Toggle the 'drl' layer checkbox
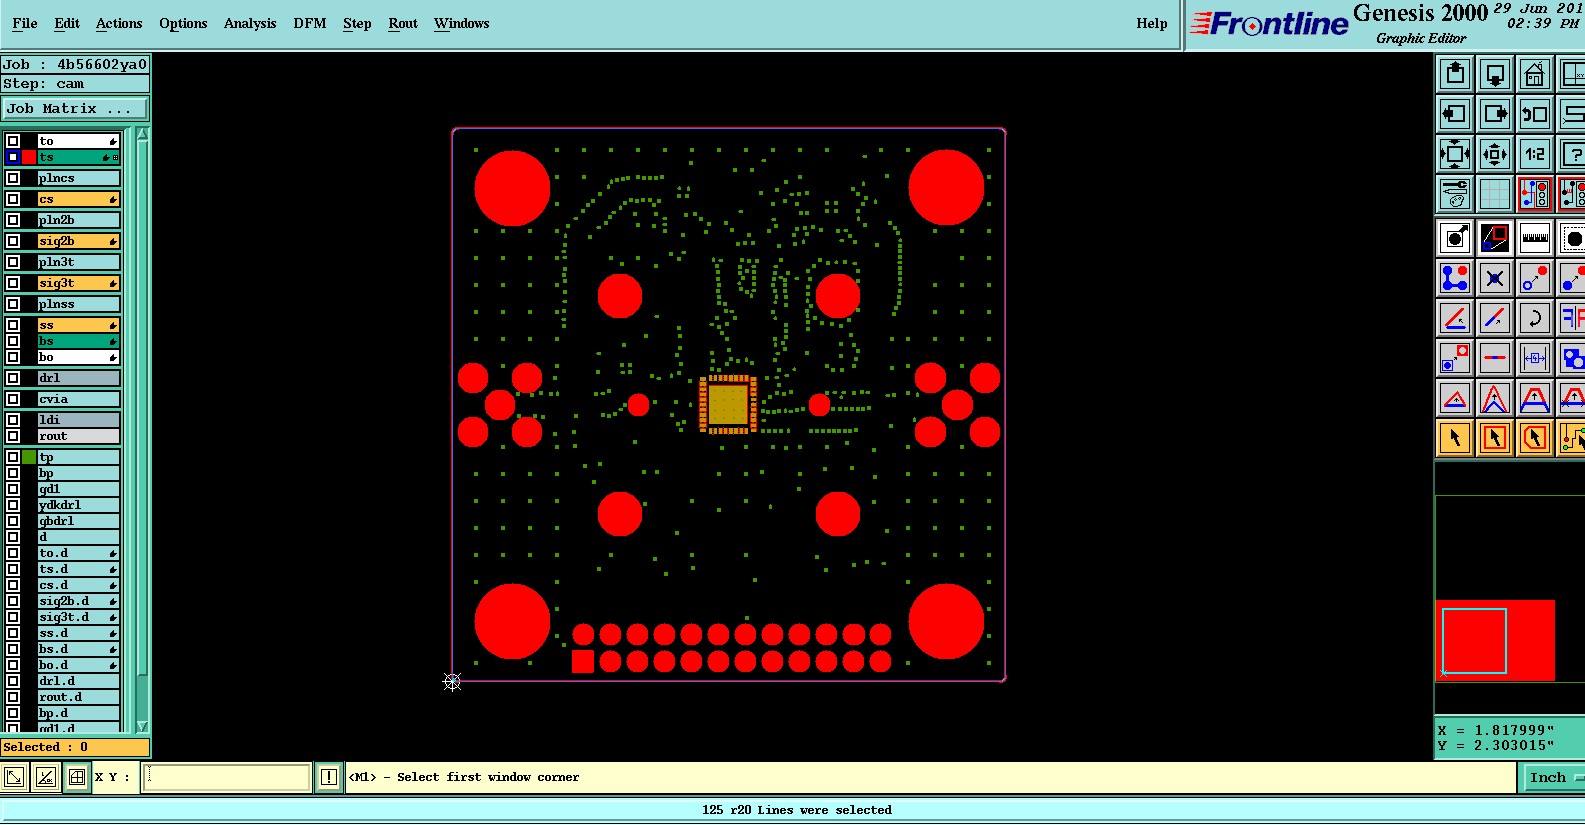The image size is (1585, 825). coord(13,378)
